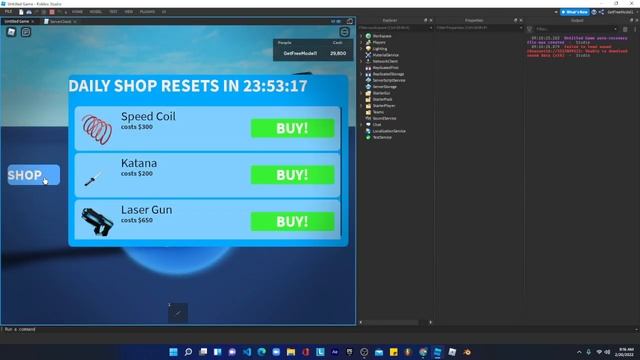
Task: Select hotbar slot 1 with the katana
Action: 178,313
